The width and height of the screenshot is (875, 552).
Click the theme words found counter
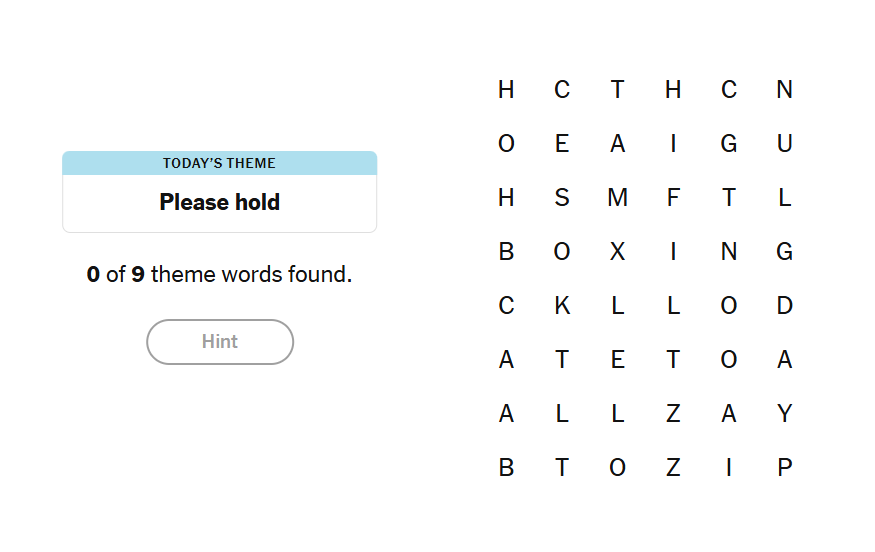coord(219,274)
